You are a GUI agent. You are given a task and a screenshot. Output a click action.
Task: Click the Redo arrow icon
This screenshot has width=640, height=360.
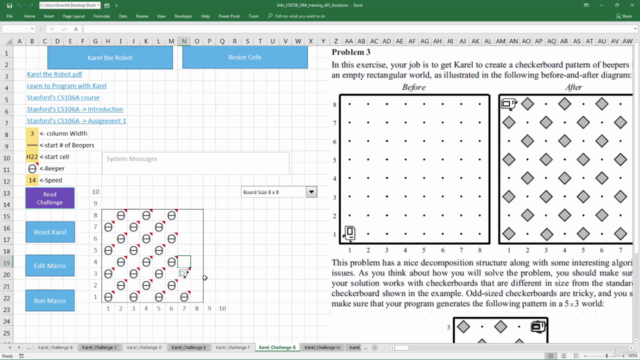pos(30,5)
